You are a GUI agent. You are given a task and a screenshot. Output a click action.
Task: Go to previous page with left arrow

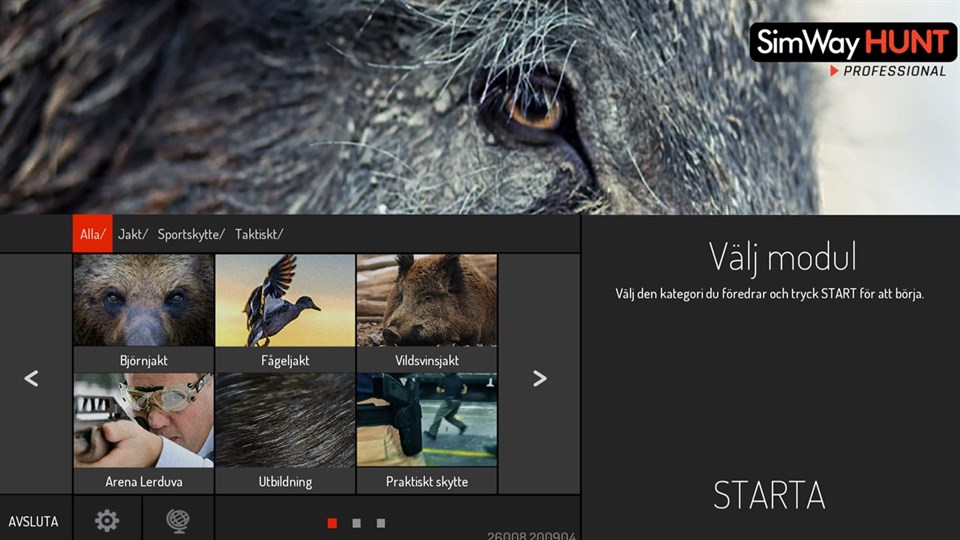pyautogui.click(x=31, y=378)
